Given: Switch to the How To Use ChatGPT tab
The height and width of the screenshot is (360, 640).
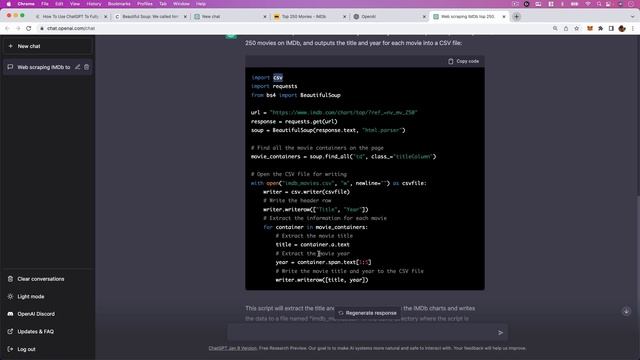Looking at the screenshot, I should point(70,17).
